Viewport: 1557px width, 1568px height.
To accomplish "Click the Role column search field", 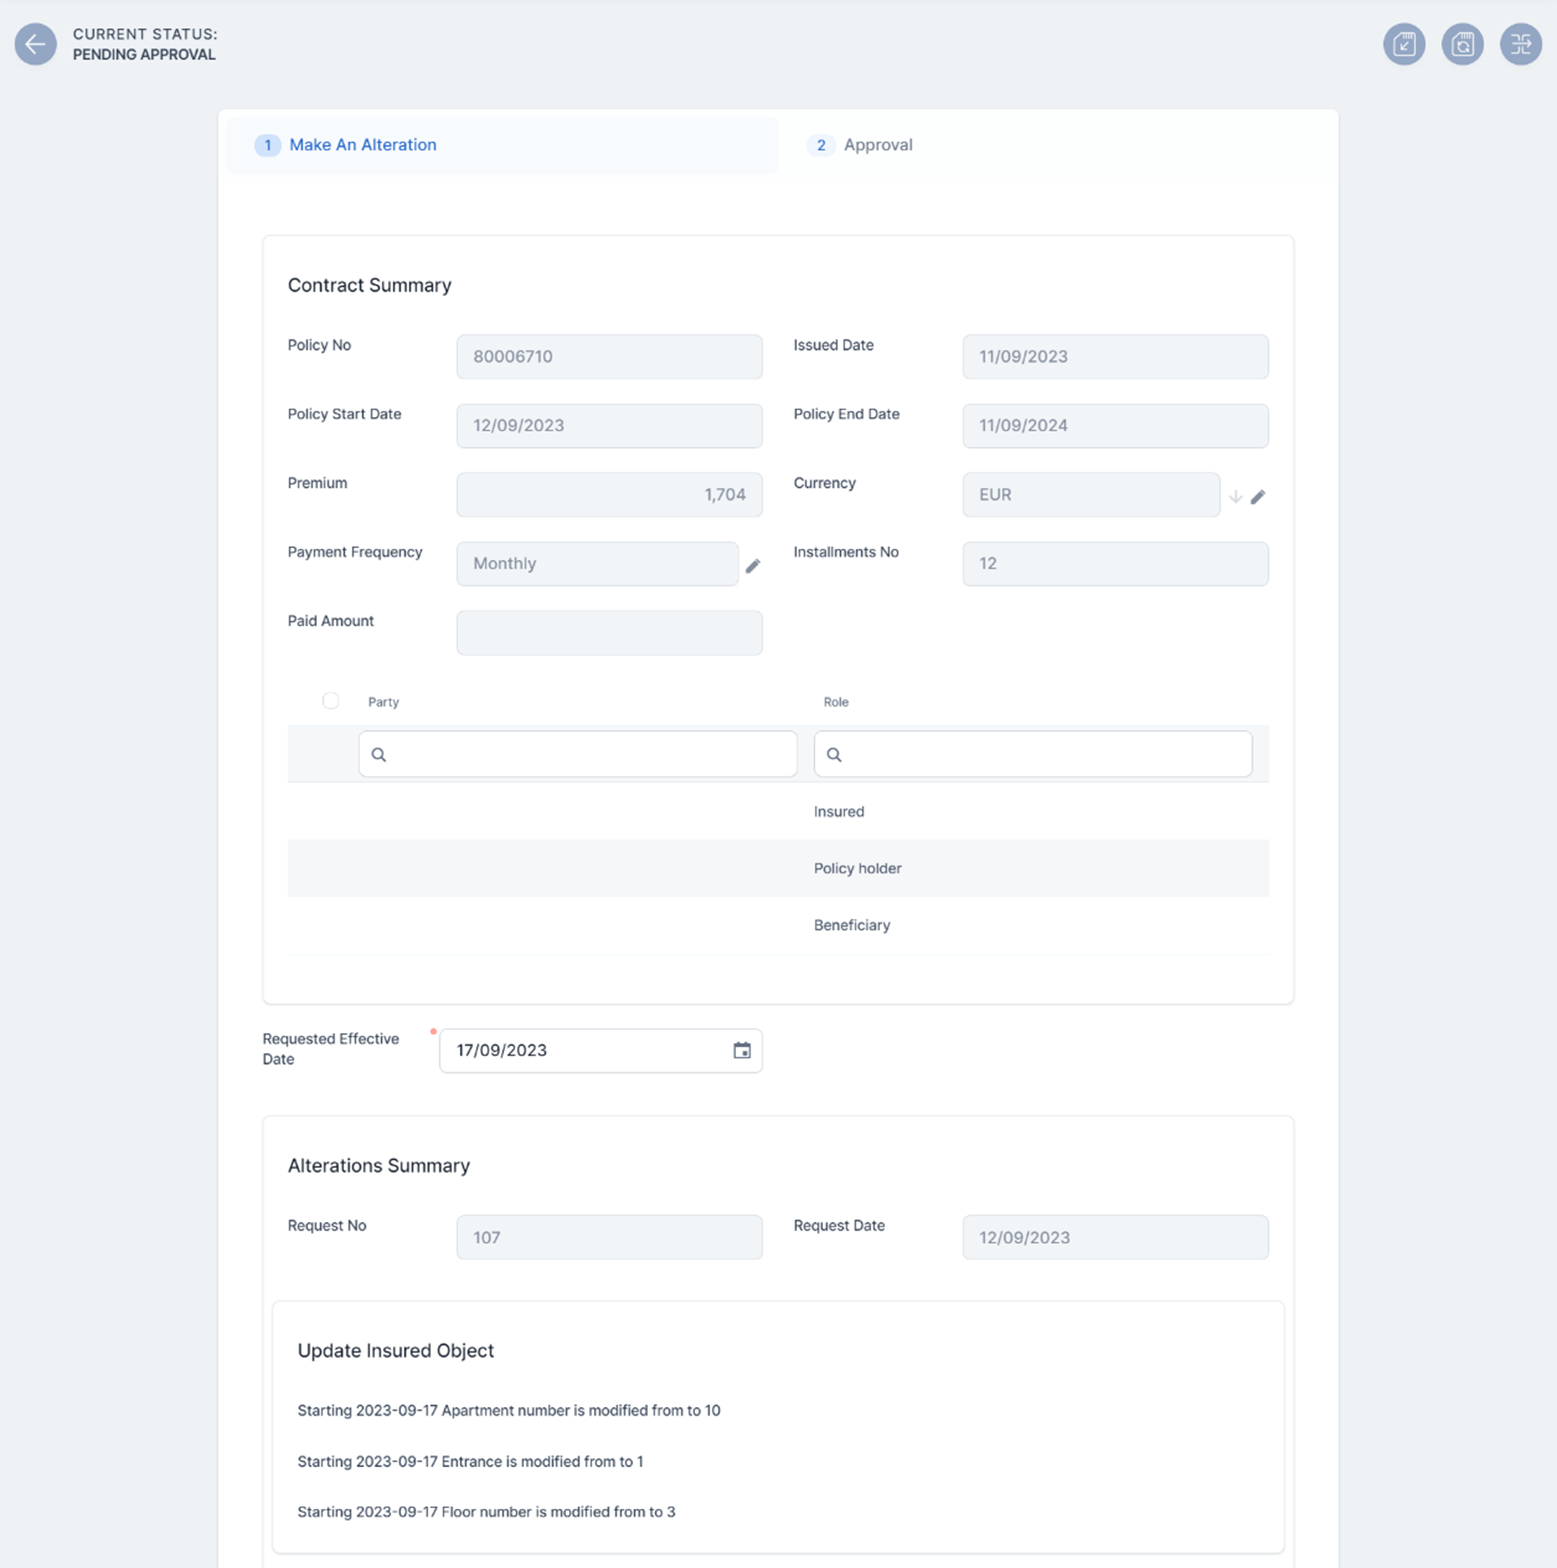I will click(1032, 754).
